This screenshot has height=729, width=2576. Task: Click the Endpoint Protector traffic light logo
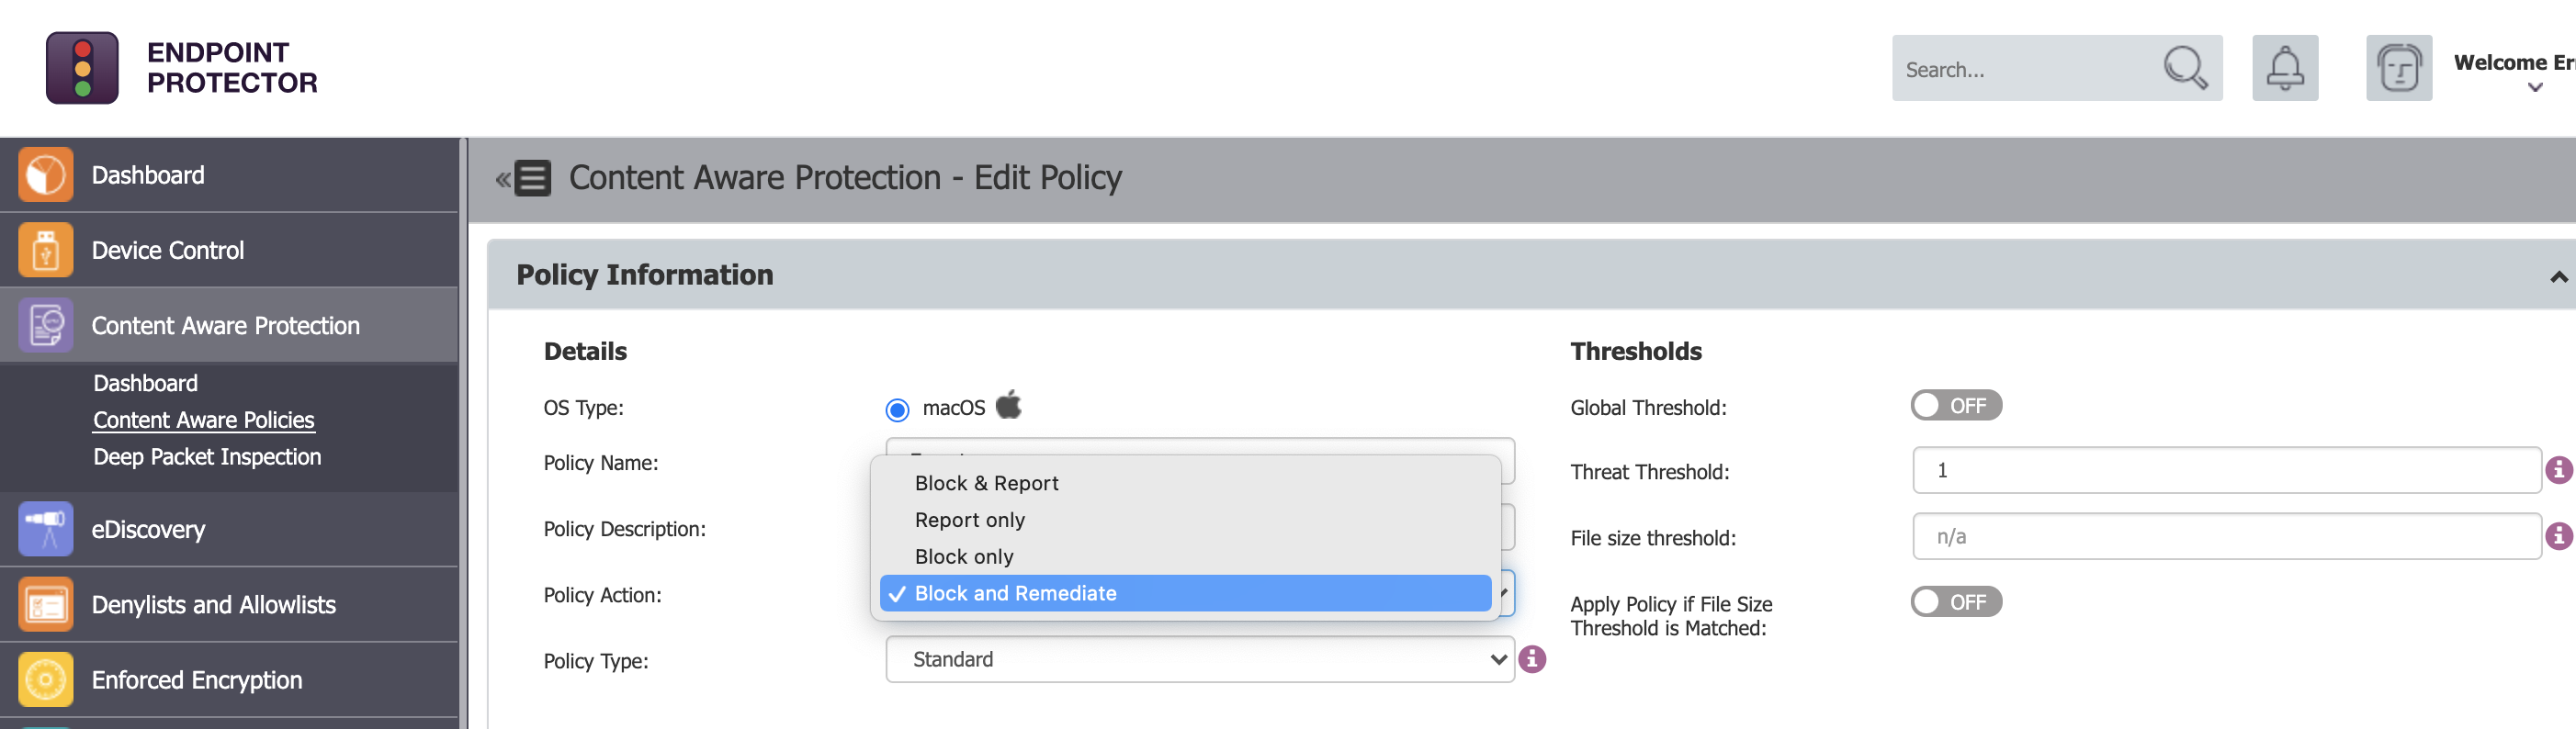(x=82, y=68)
